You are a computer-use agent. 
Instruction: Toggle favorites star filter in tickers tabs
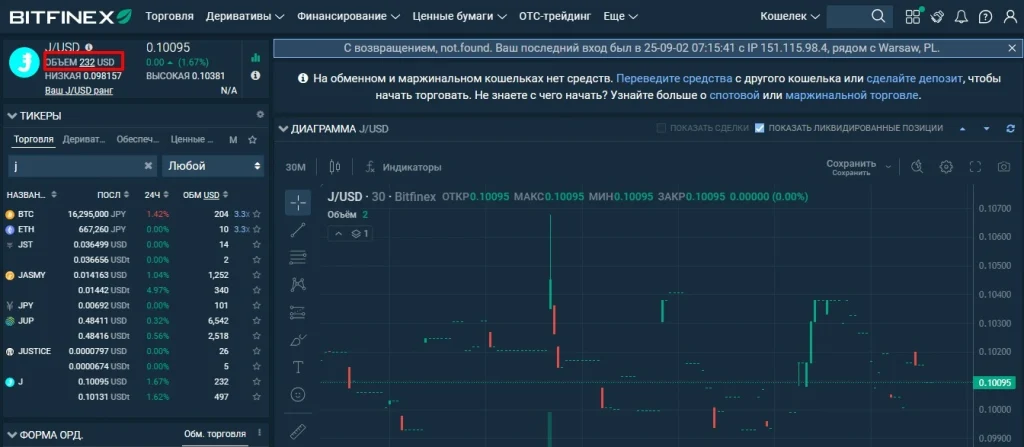coord(253,140)
